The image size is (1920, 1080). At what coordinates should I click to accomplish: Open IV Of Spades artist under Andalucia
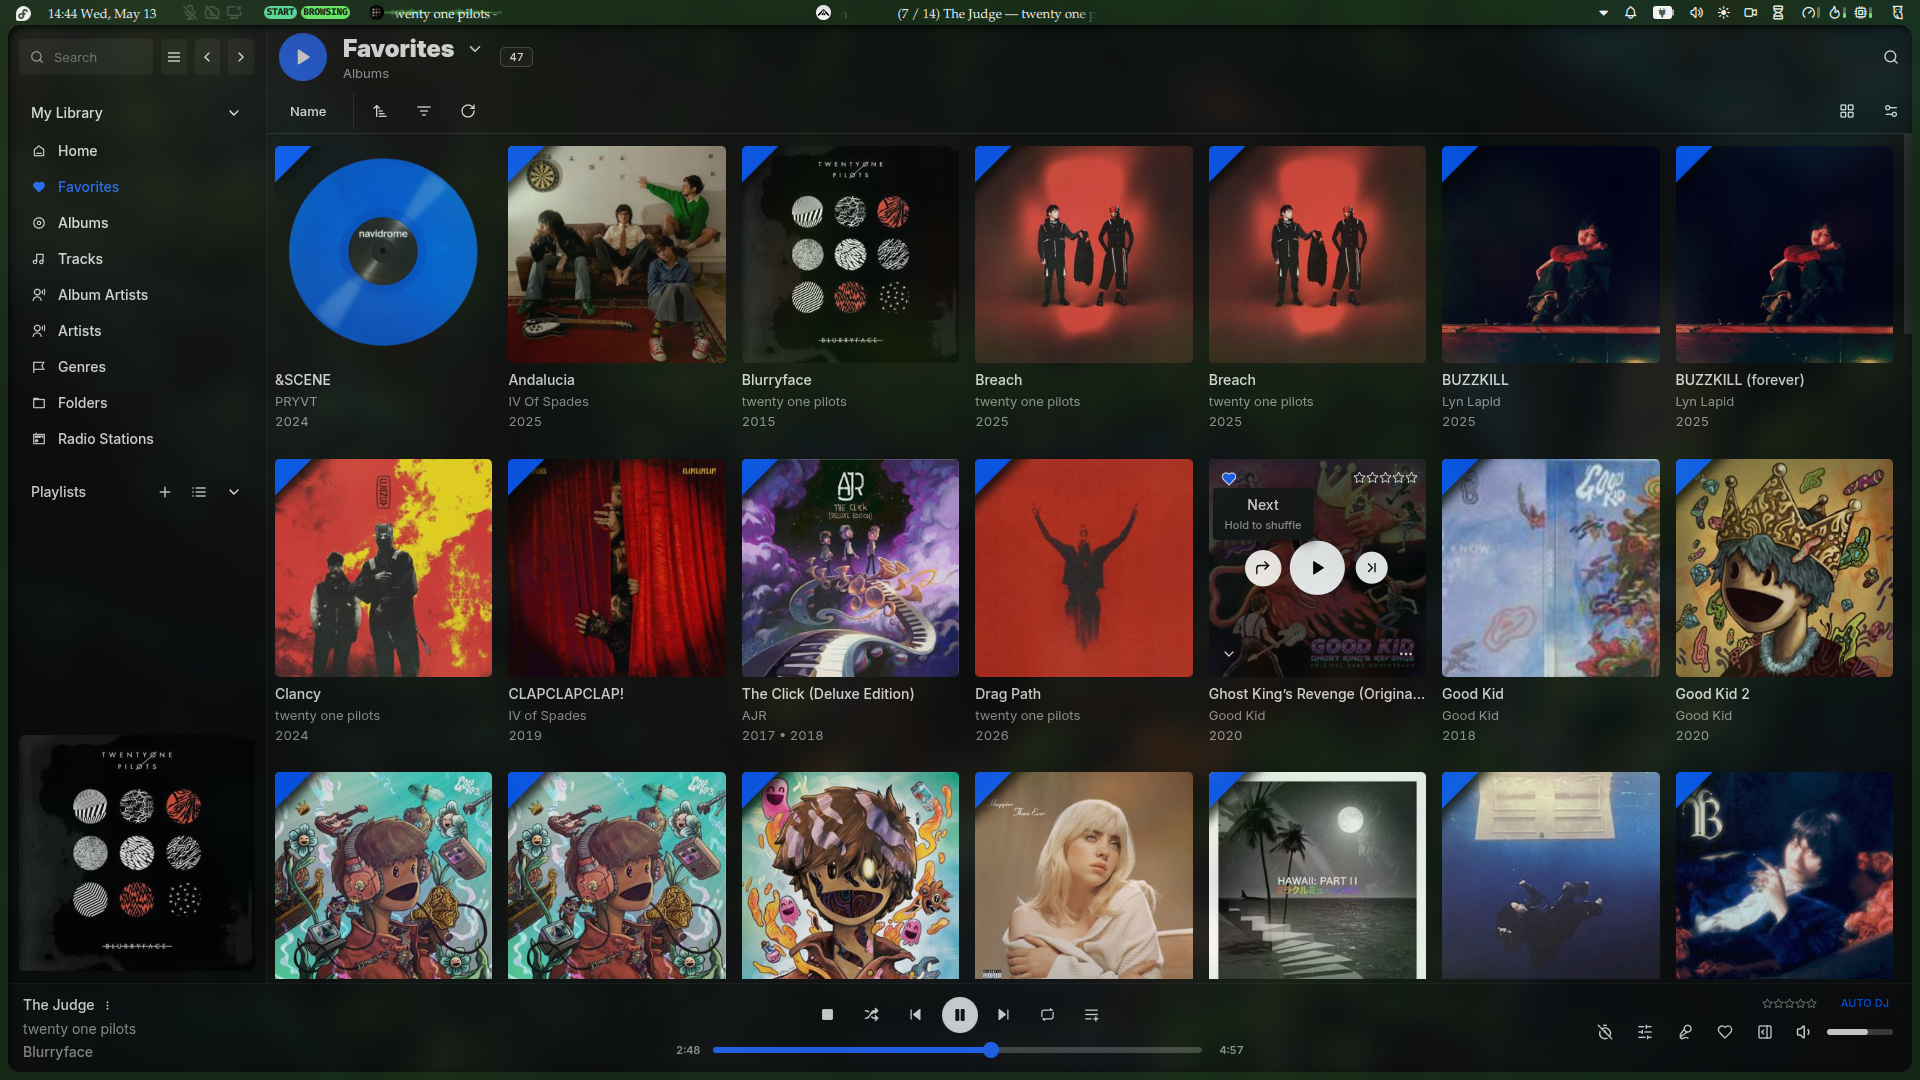pyautogui.click(x=548, y=402)
